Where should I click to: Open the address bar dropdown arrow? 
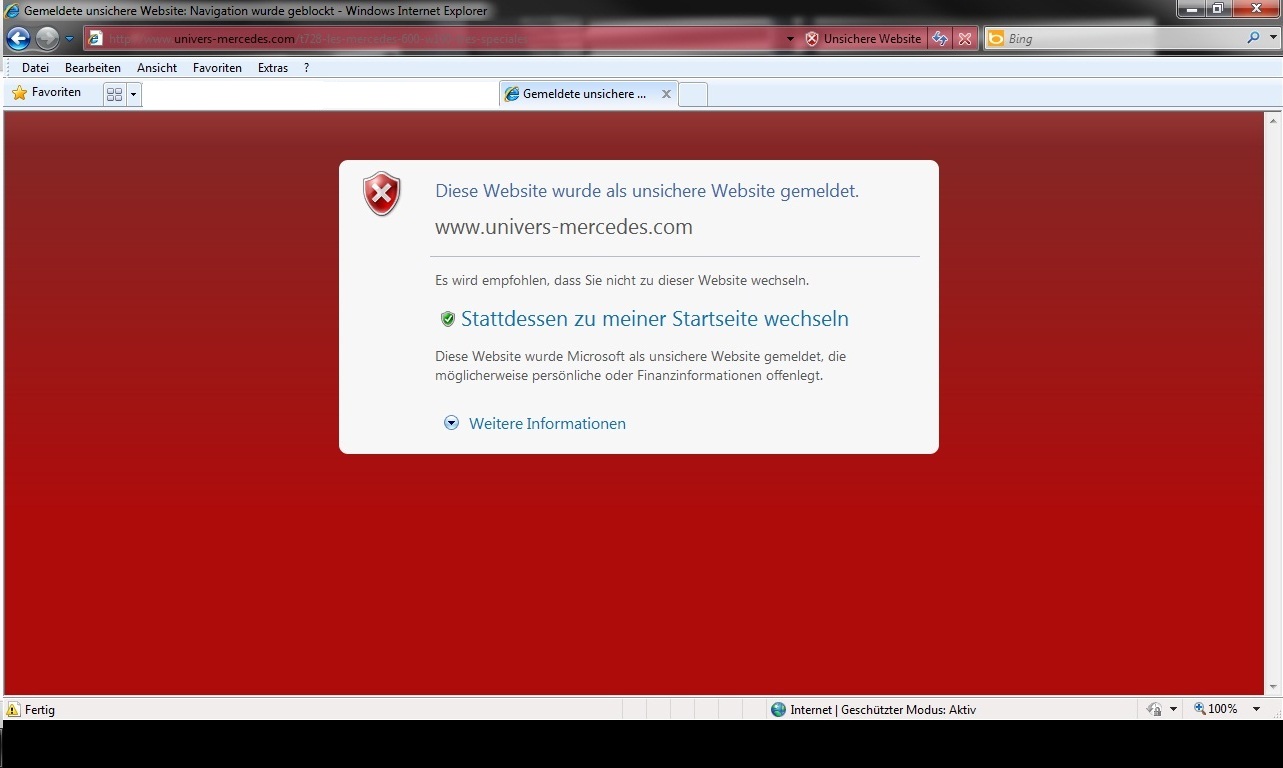(790, 39)
